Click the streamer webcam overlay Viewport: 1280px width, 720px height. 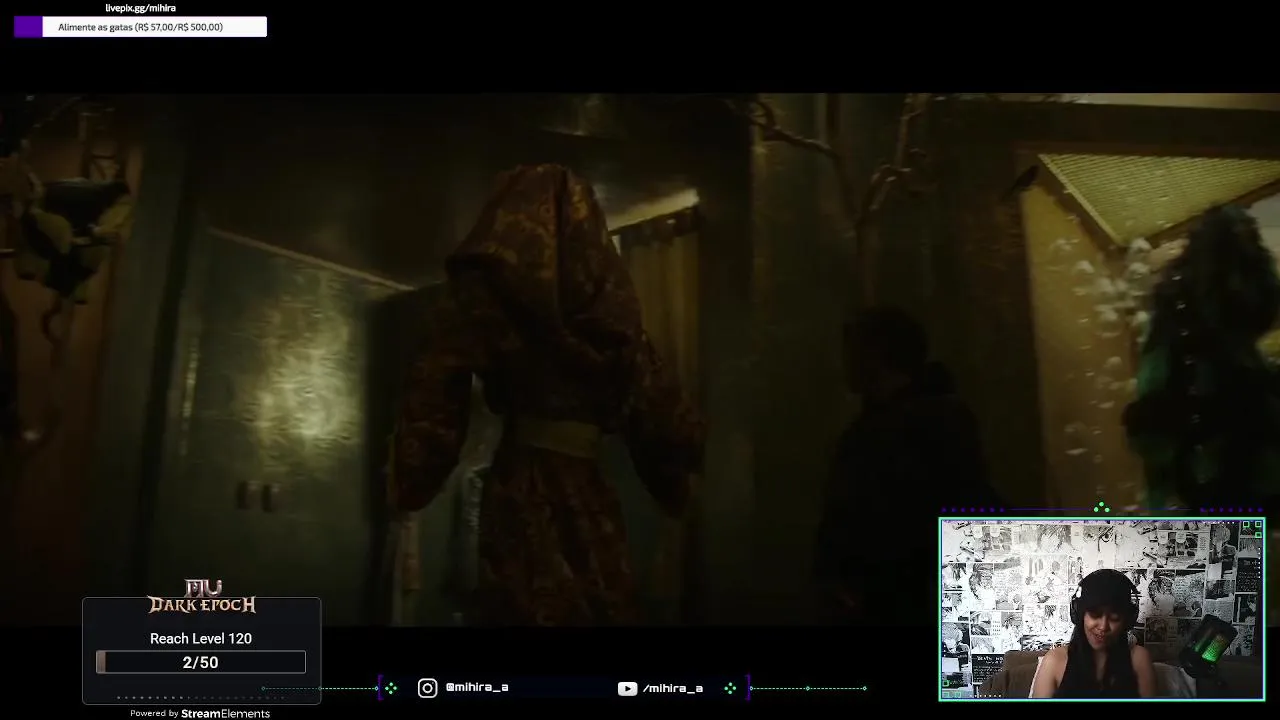pos(1102,608)
